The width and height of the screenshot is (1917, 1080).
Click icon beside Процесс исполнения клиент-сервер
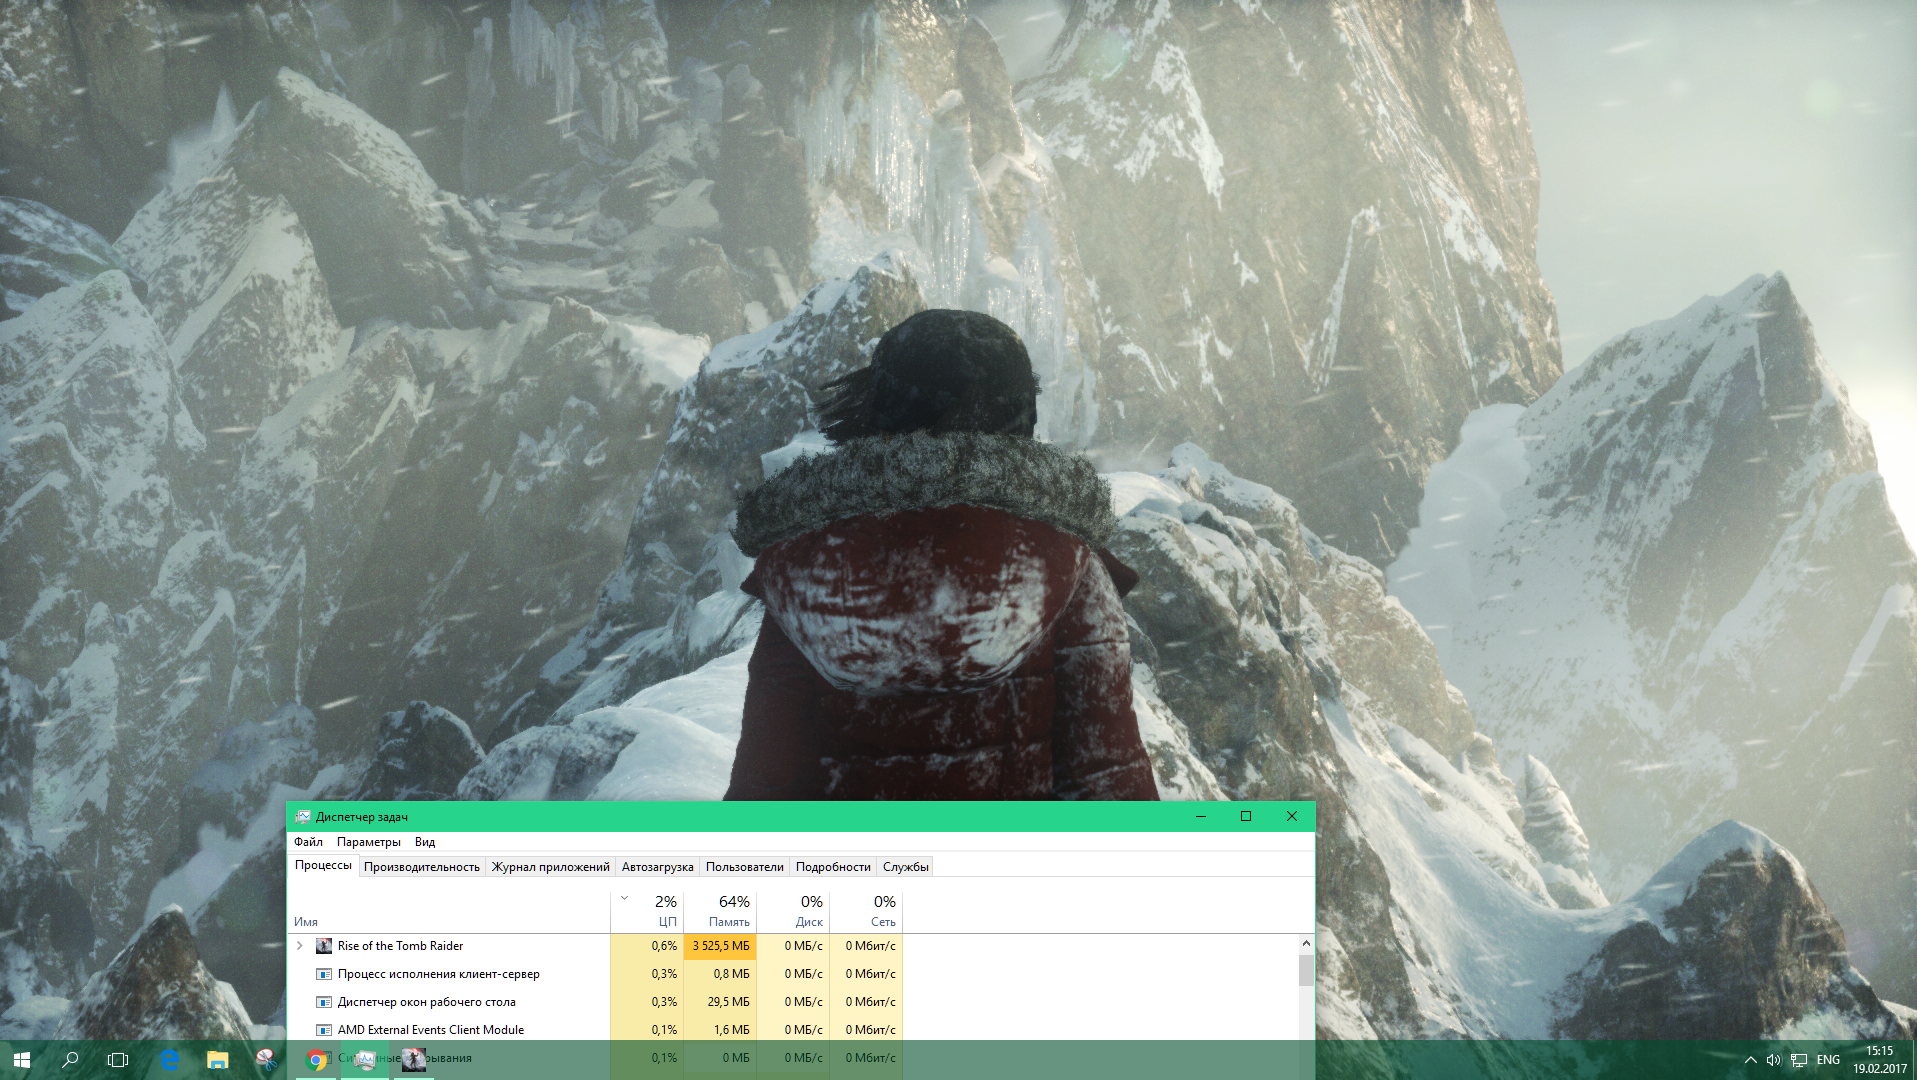324,974
